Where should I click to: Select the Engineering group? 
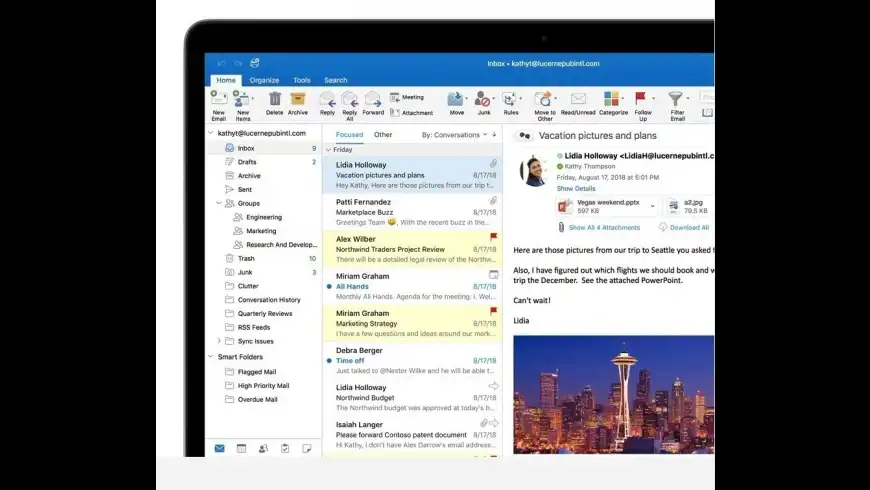point(264,217)
